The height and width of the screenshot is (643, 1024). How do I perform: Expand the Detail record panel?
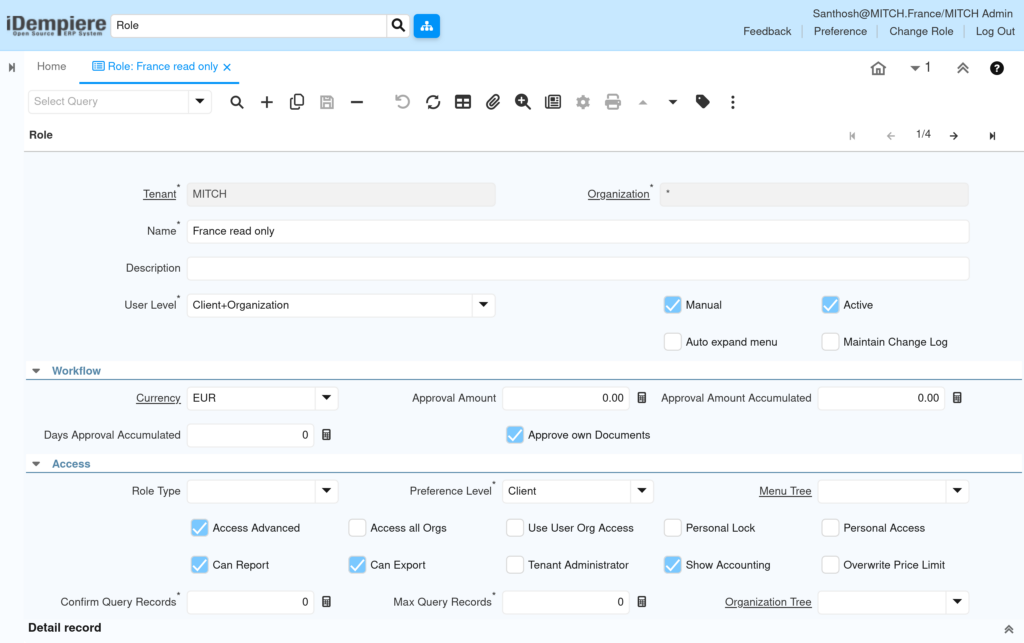pyautogui.click(x=1009, y=629)
